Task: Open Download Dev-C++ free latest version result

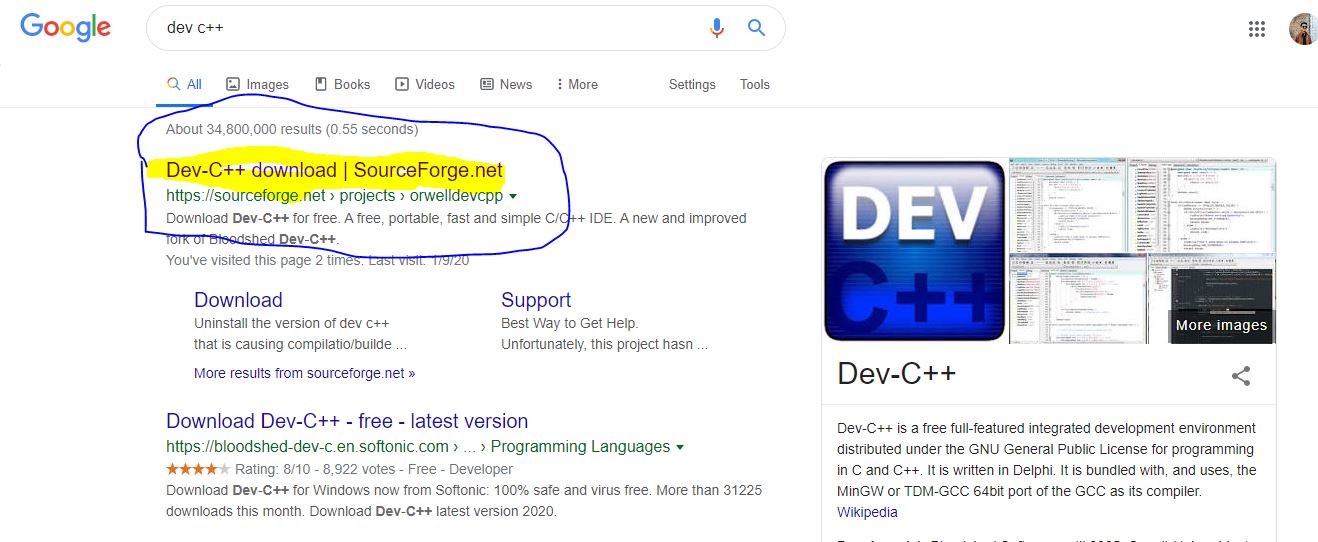Action: click(x=347, y=421)
